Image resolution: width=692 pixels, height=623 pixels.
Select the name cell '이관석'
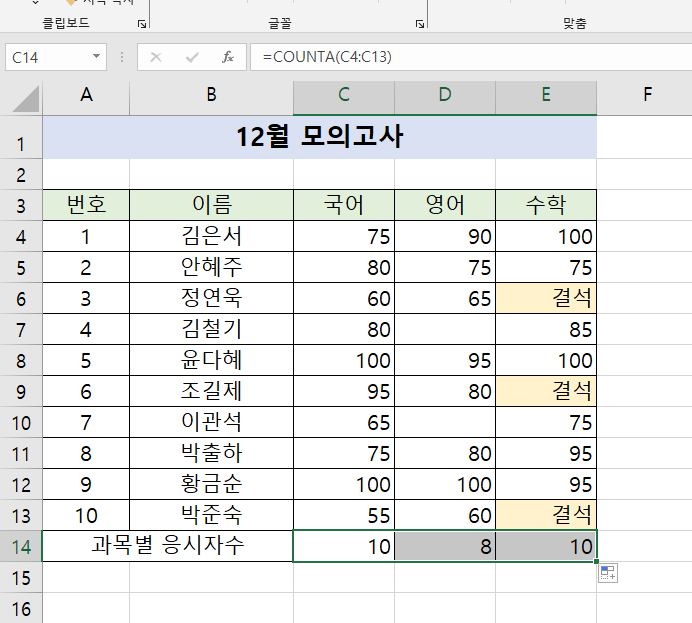211,422
